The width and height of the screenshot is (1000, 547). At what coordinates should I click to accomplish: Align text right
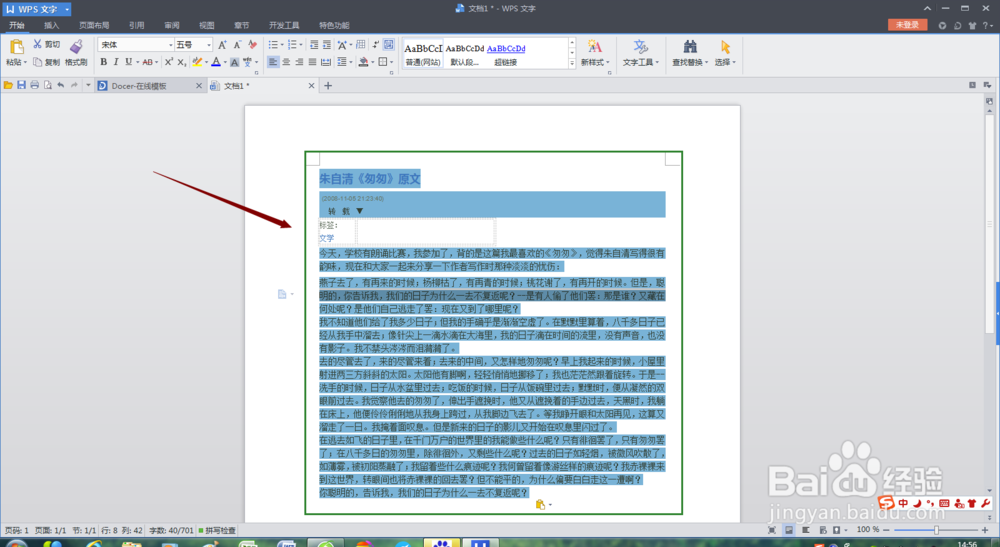(299, 62)
